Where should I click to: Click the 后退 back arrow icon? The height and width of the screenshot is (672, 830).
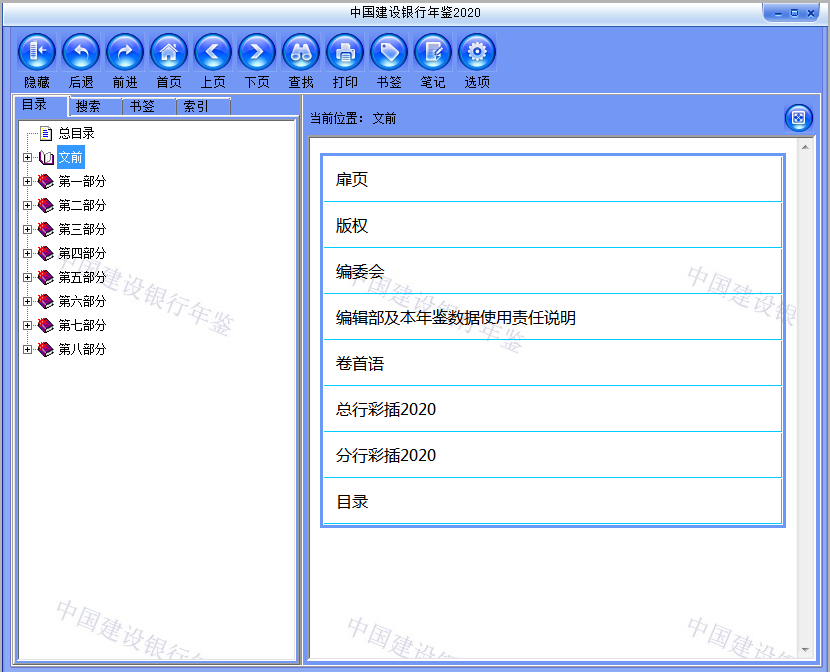click(x=81, y=52)
